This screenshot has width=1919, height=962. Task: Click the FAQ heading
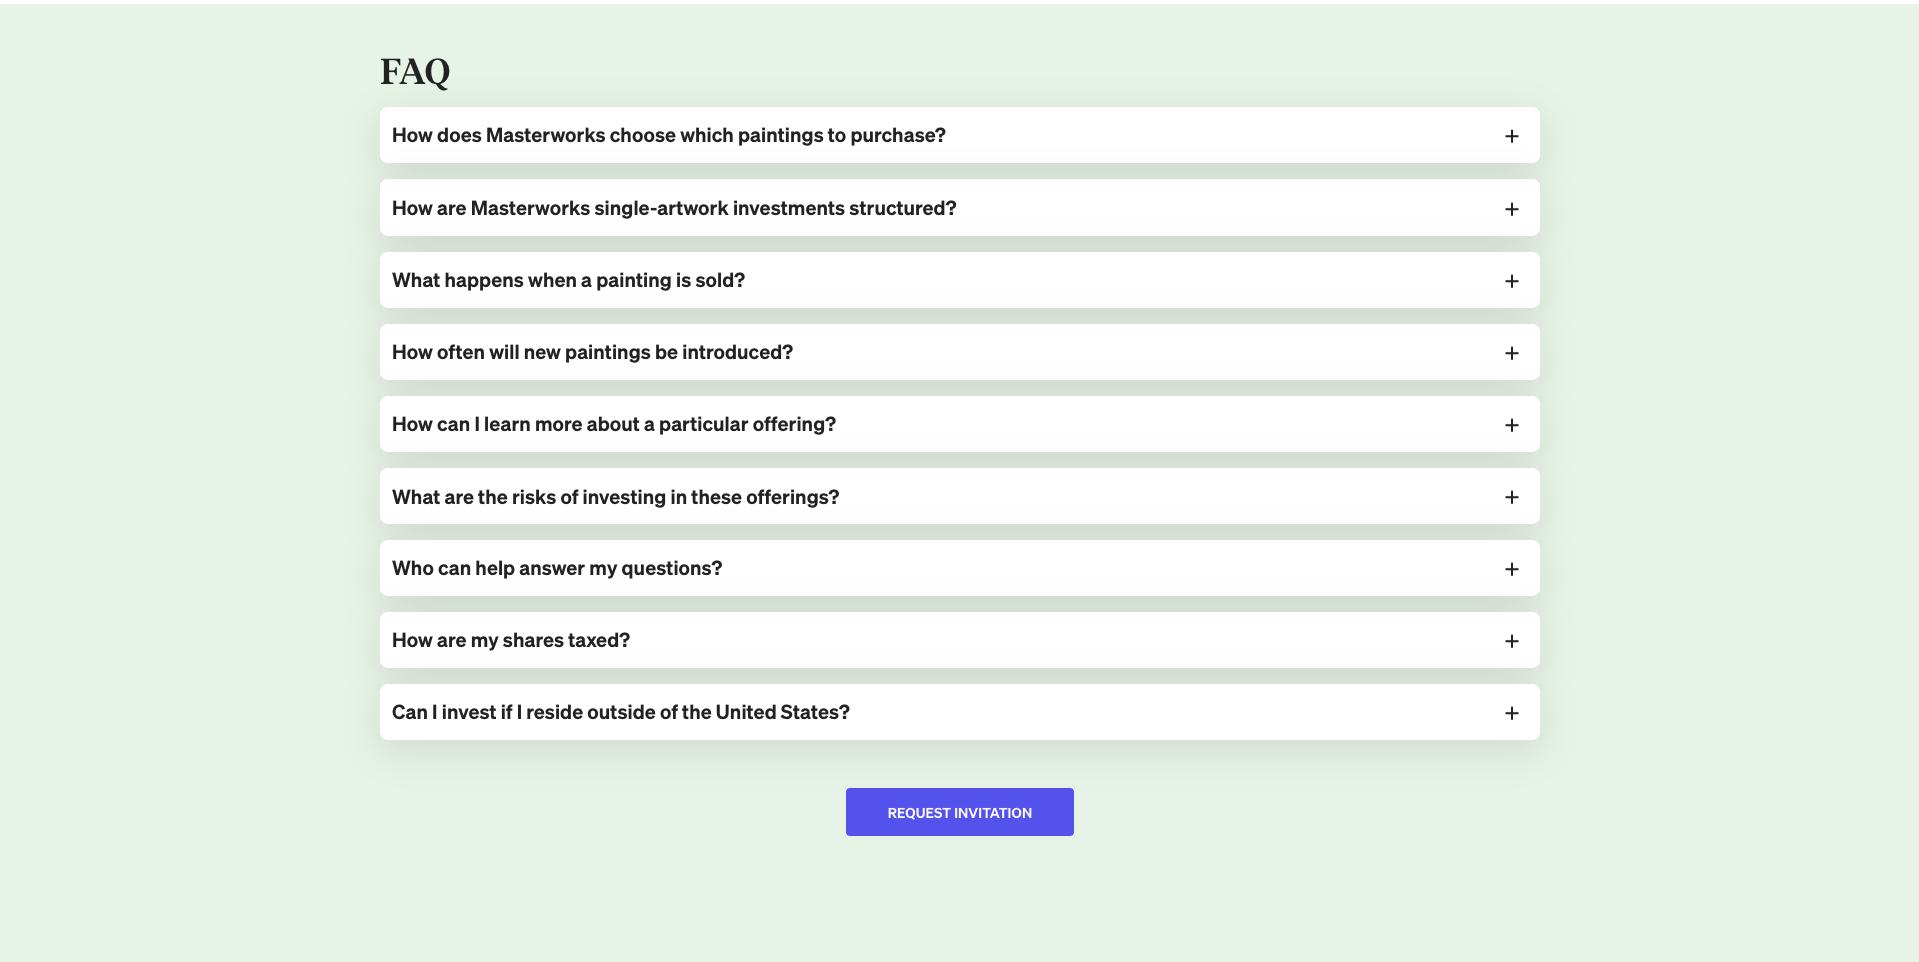tap(415, 71)
